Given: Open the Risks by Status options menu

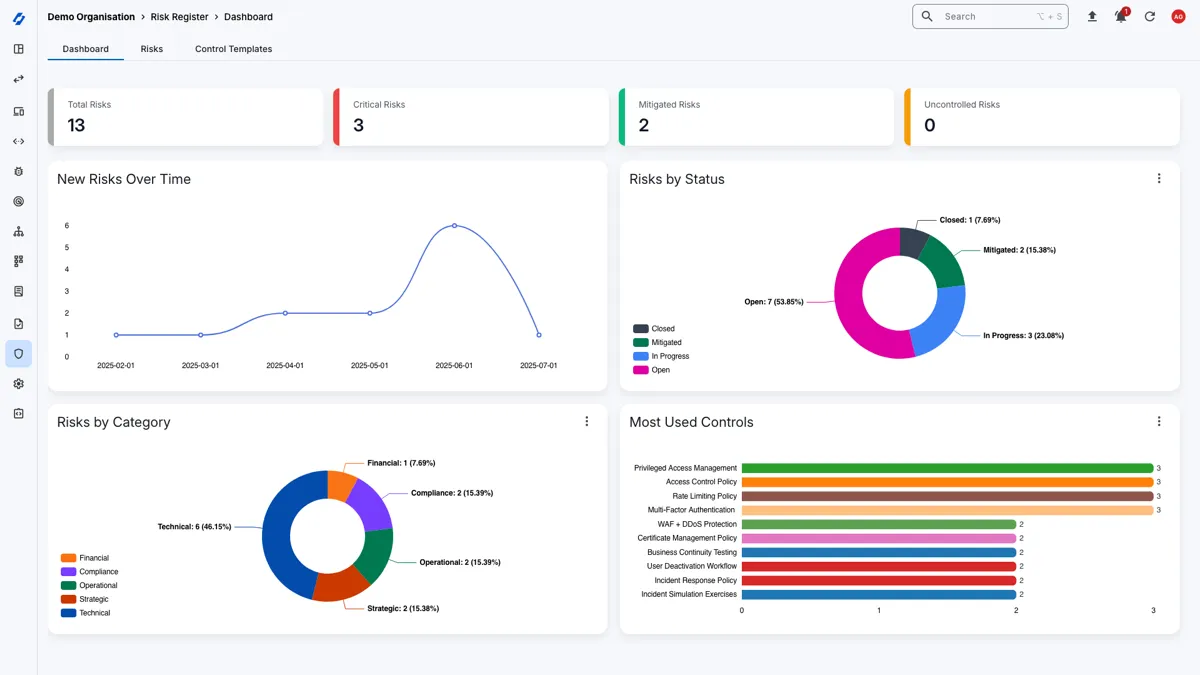Looking at the screenshot, I should click(1159, 178).
